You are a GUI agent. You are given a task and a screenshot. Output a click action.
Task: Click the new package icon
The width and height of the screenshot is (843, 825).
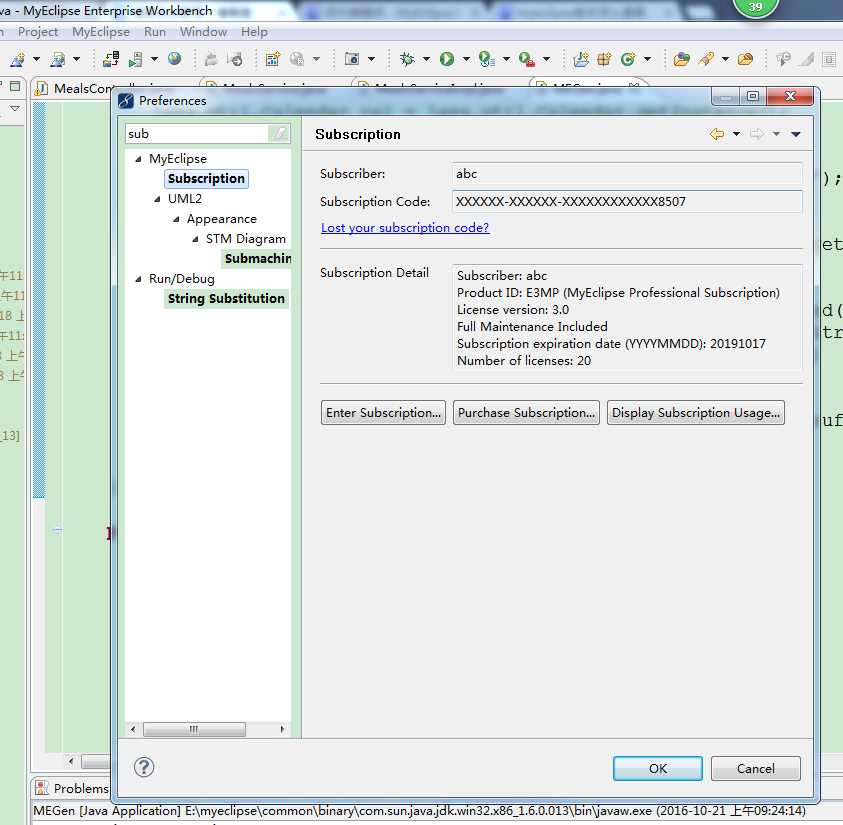(604, 59)
